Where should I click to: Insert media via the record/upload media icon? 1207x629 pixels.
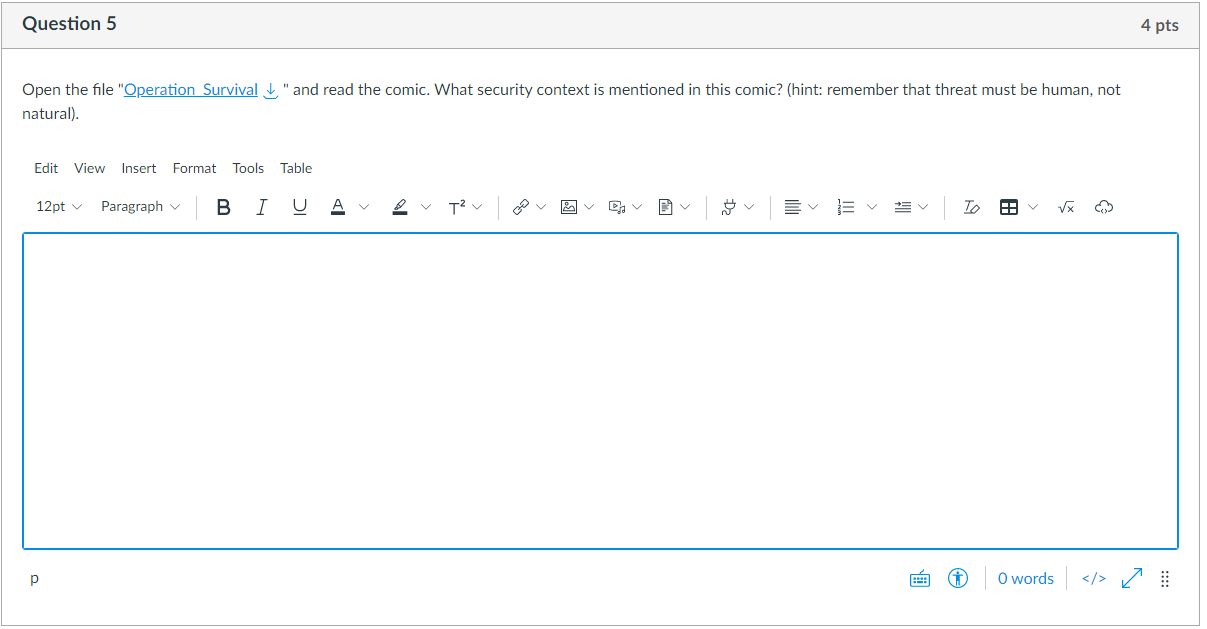(617, 207)
